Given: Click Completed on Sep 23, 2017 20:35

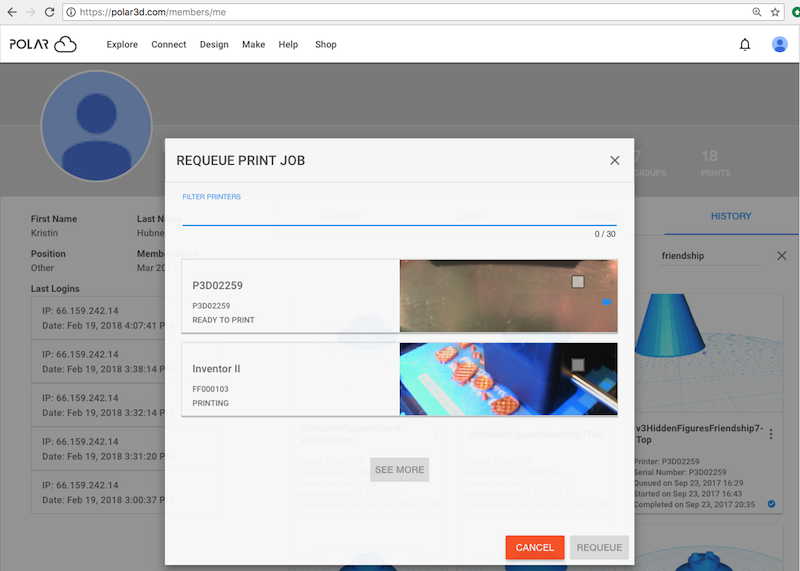Looking at the screenshot, I should click(x=695, y=504).
